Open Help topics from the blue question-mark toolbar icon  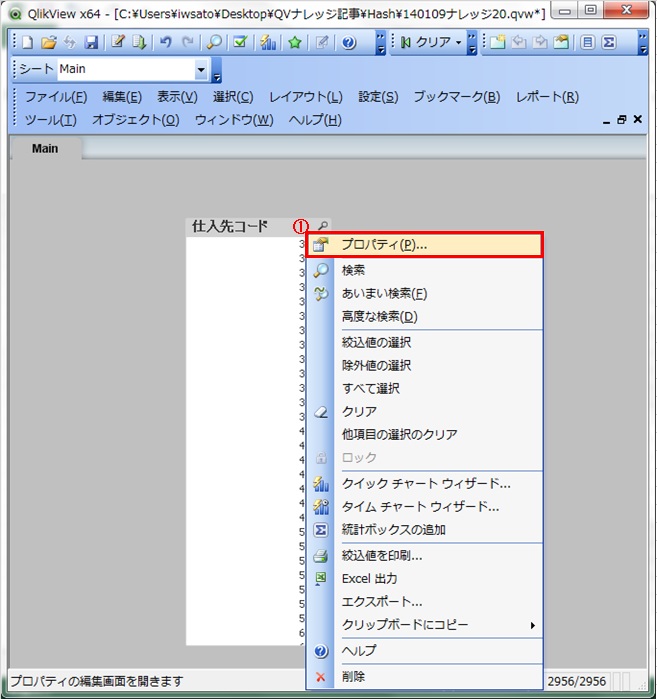[349, 42]
